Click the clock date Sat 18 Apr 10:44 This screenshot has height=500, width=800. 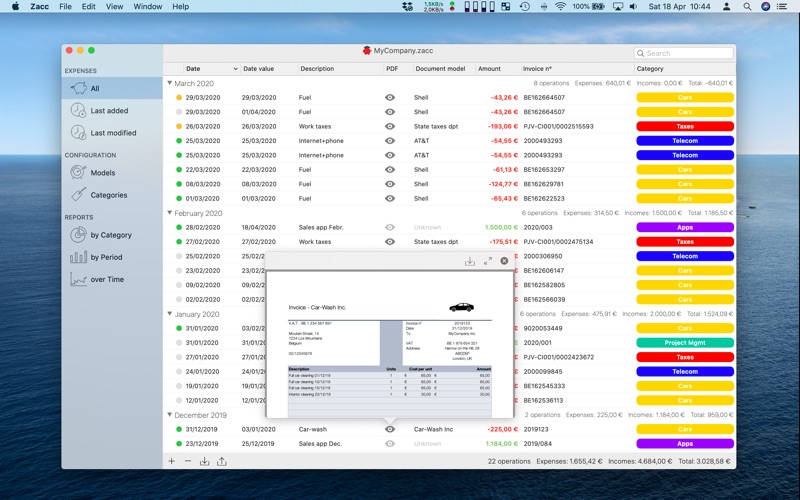click(x=679, y=7)
